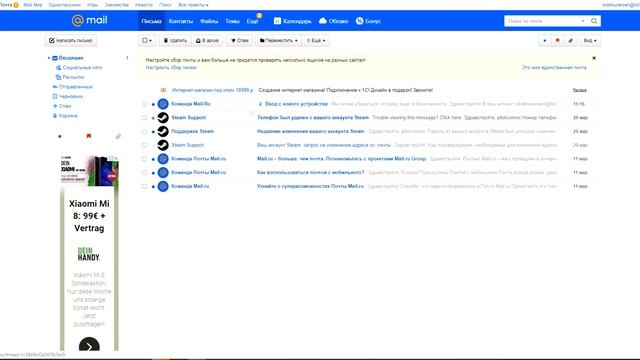Tick checkbox for запрос на изменение адреса email
Viewport: 640px width, 360px height.
144,145
